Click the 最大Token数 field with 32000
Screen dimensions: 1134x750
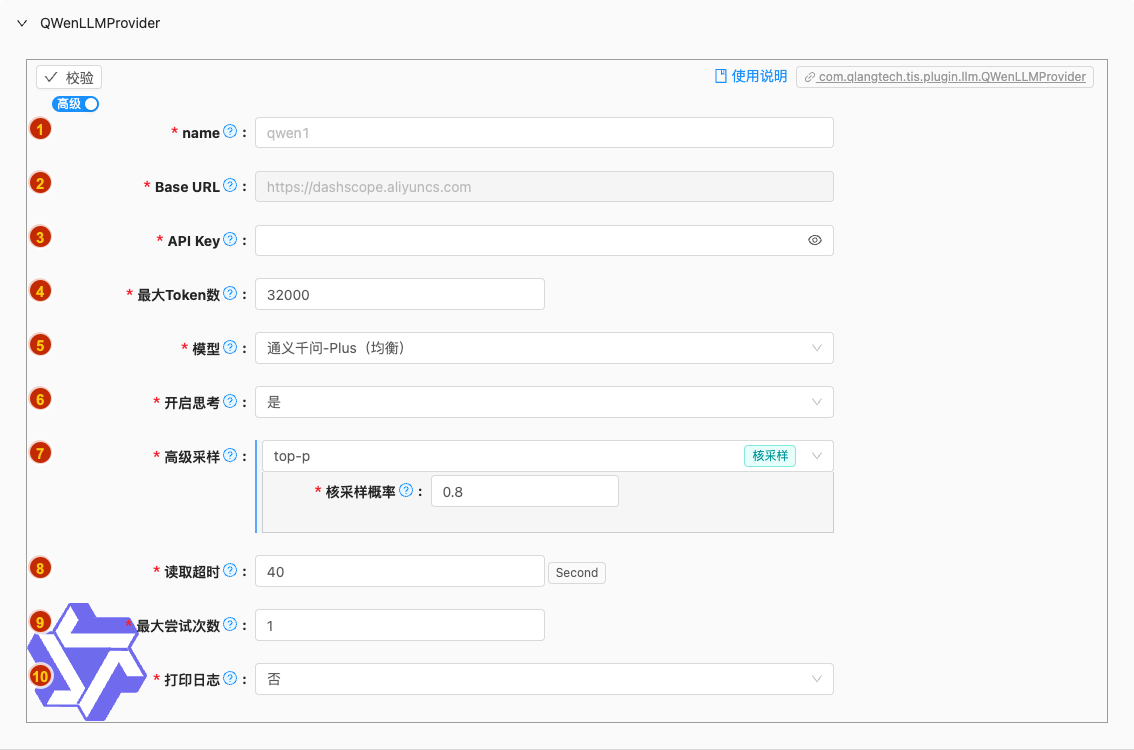coord(399,294)
